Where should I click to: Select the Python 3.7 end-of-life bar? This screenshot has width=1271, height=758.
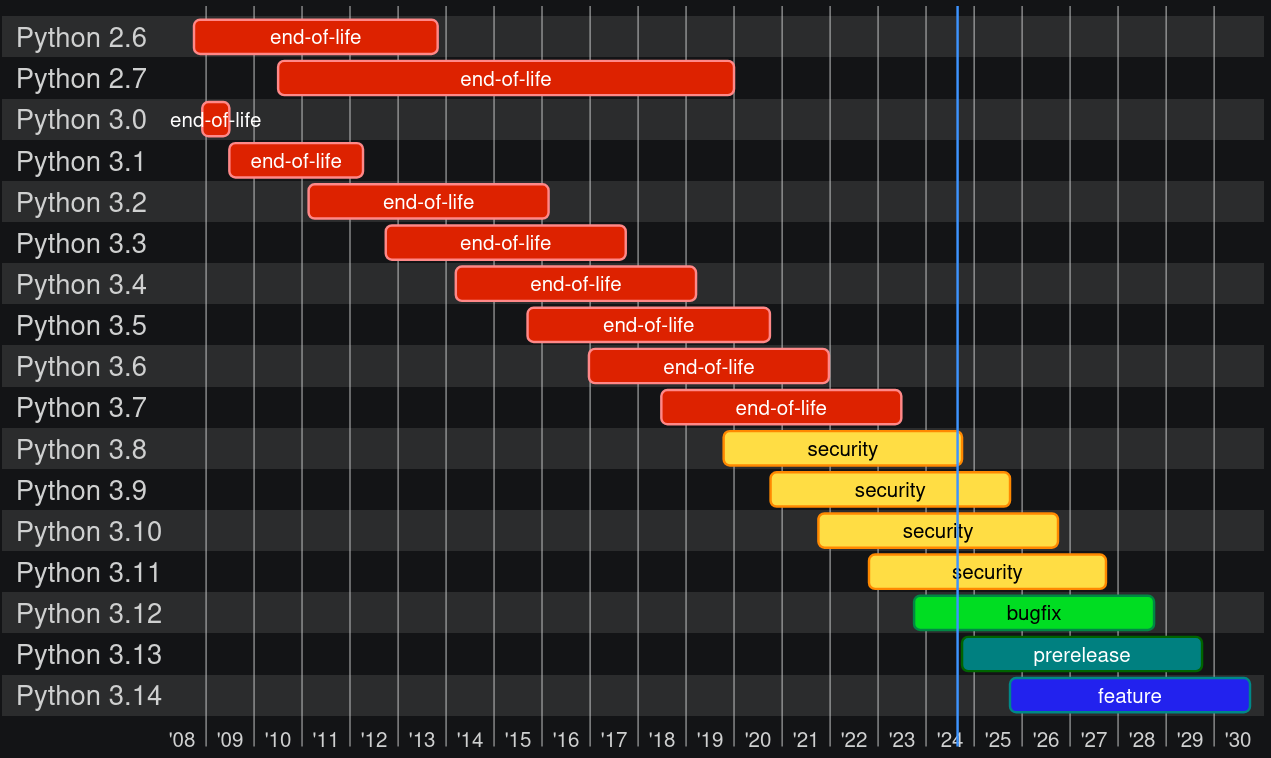coord(780,408)
